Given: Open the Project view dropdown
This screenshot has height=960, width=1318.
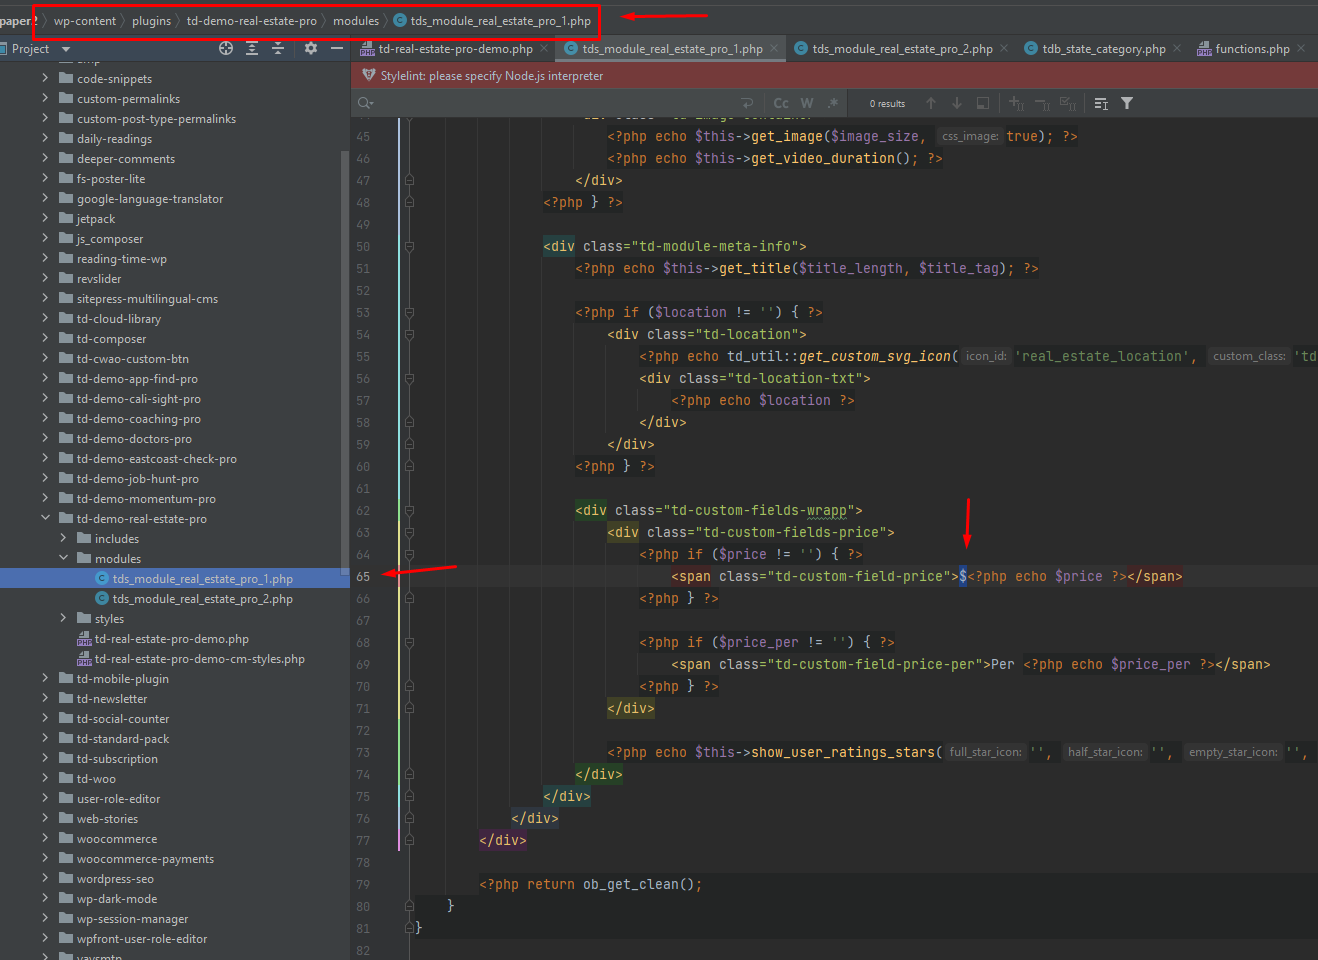Looking at the screenshot, I should pyautogui.click(x=66, y=49).
